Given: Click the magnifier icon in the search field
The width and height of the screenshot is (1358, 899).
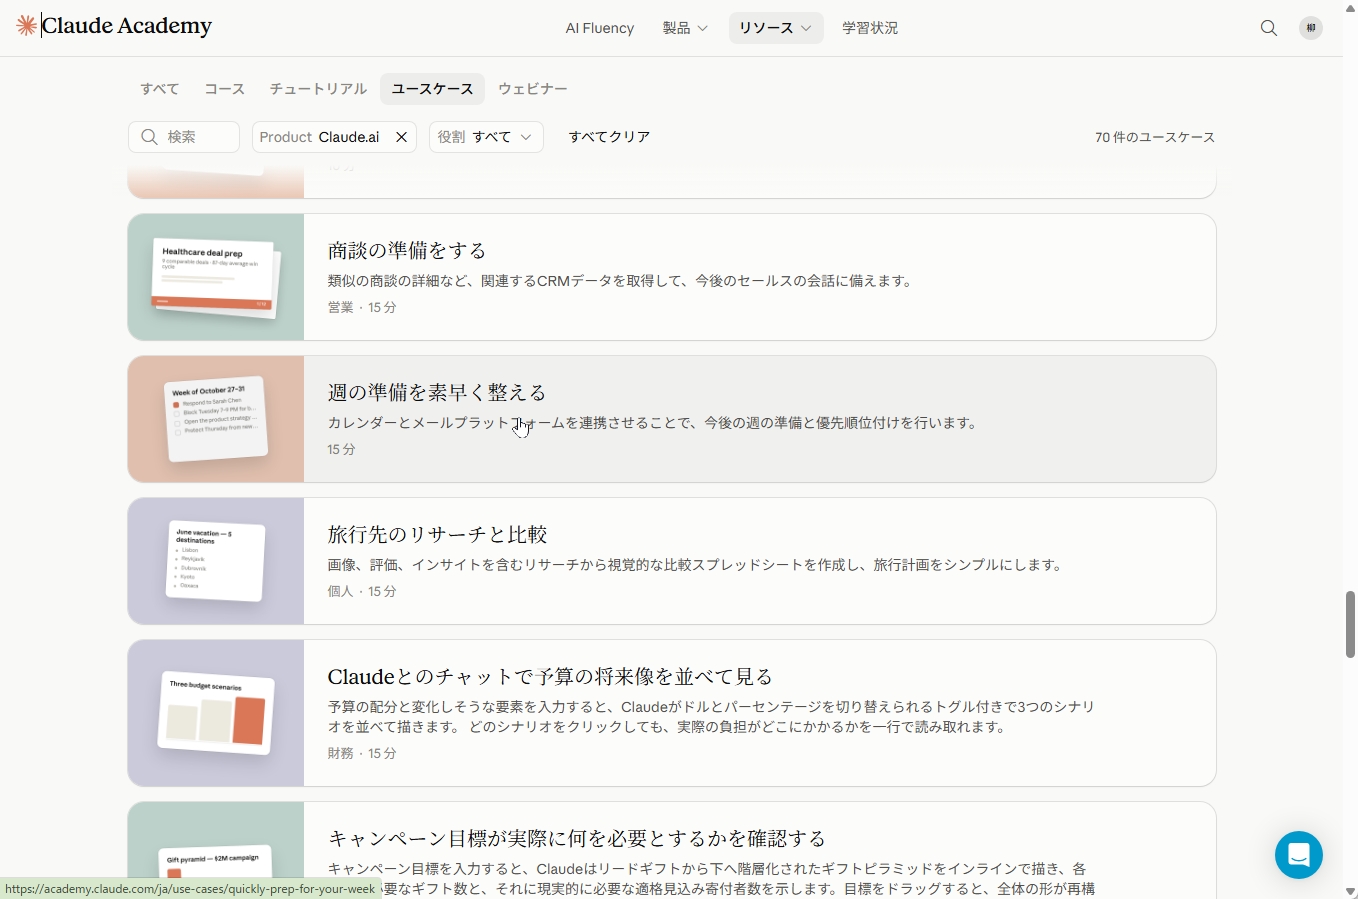Looking at the screenshot, I should click(x=150, y=137).
